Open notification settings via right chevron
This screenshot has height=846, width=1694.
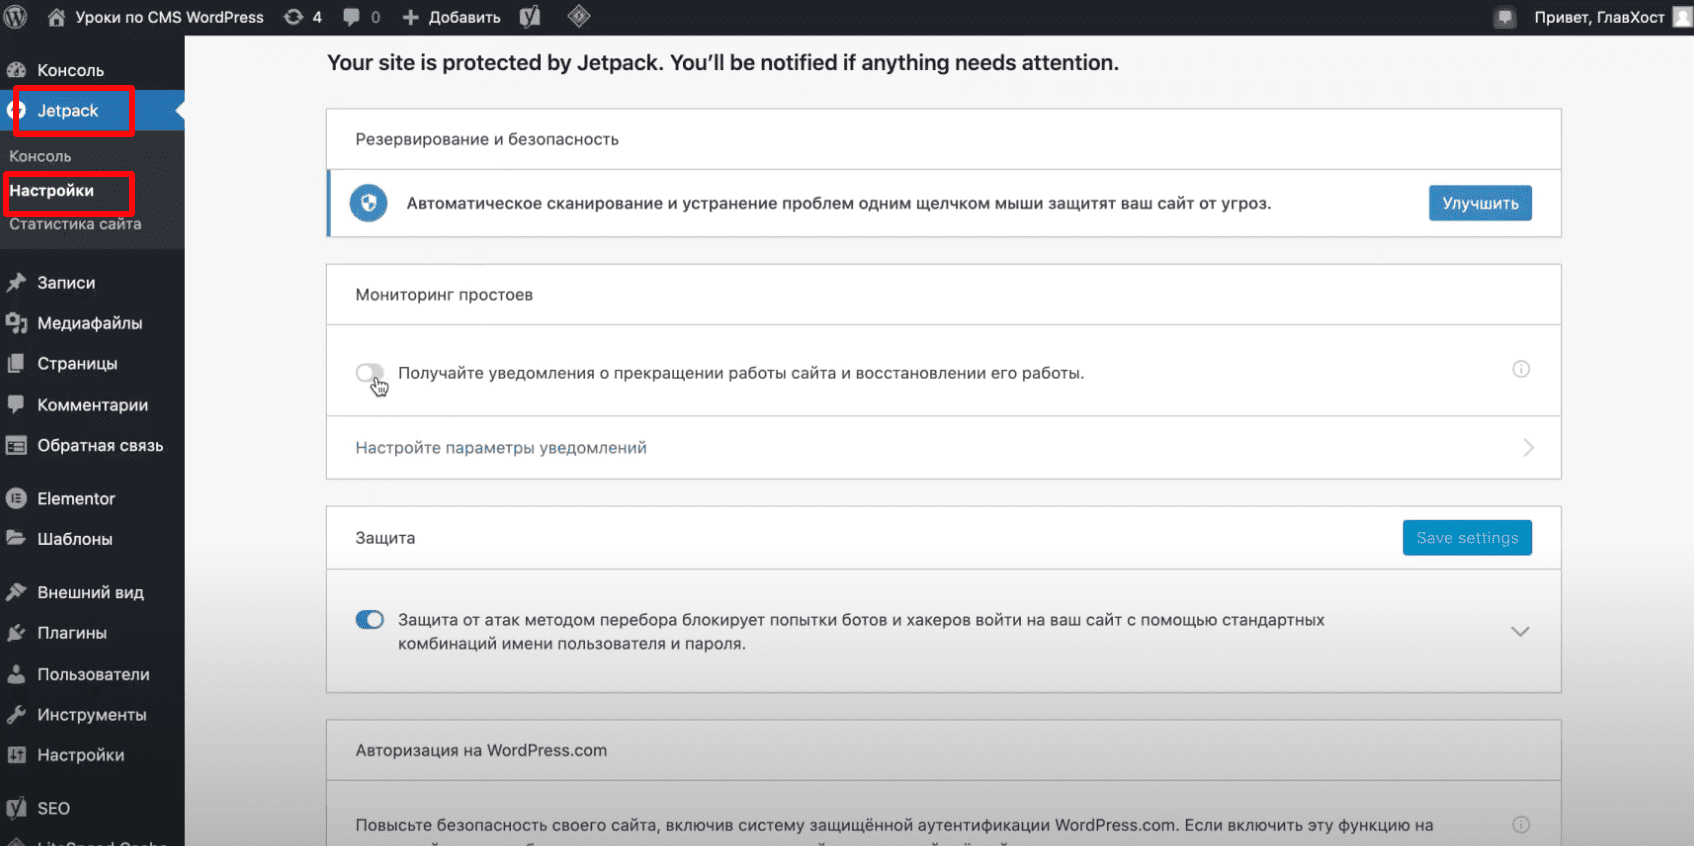[1527, 448]
